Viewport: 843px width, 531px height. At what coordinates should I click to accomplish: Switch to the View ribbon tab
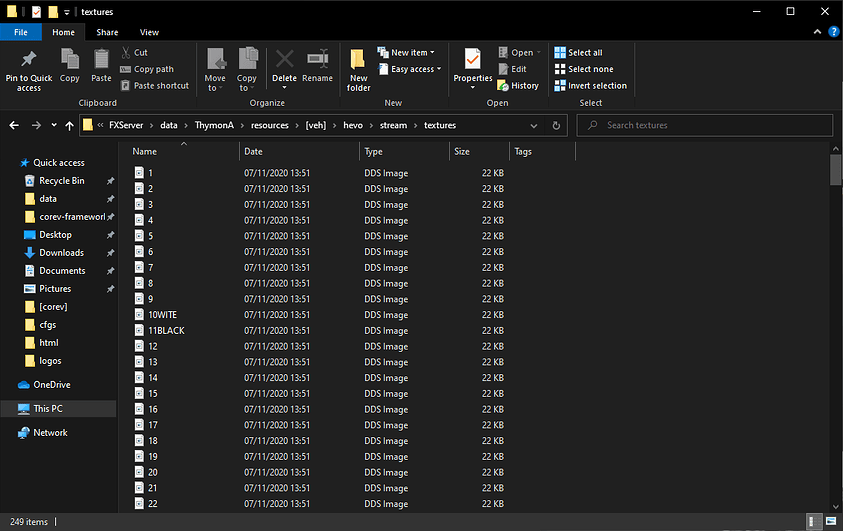(149, 32)
